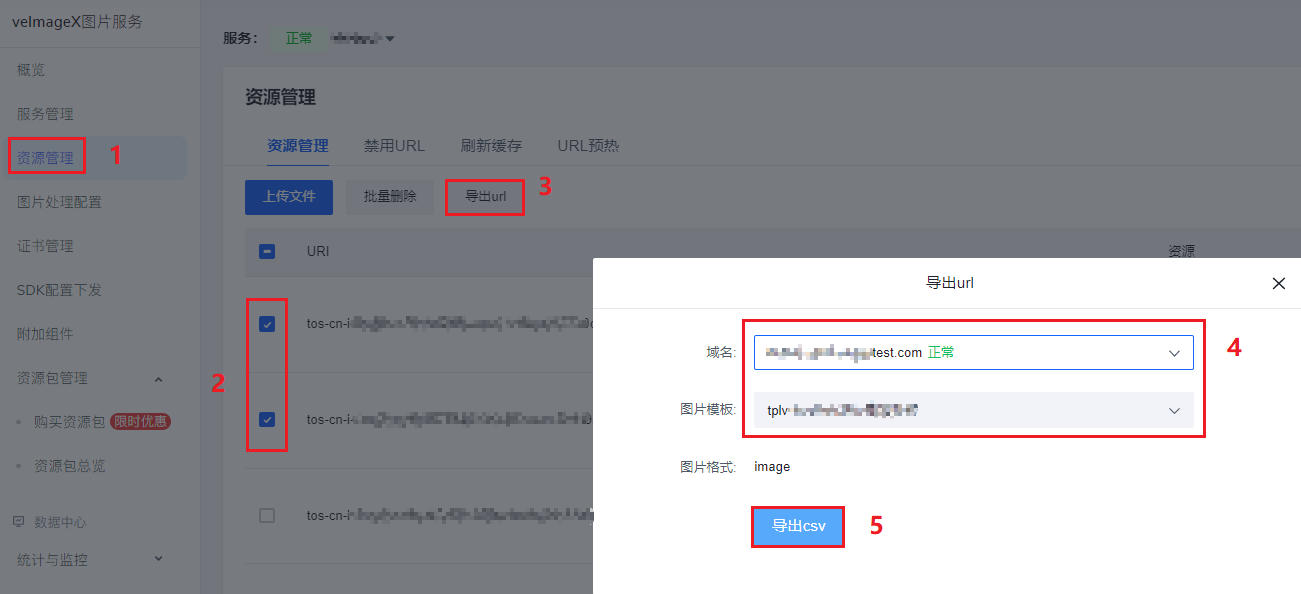1301x594 pixels.
Task: Open 概览 in the sidebar
Action: tap(31, 70)
